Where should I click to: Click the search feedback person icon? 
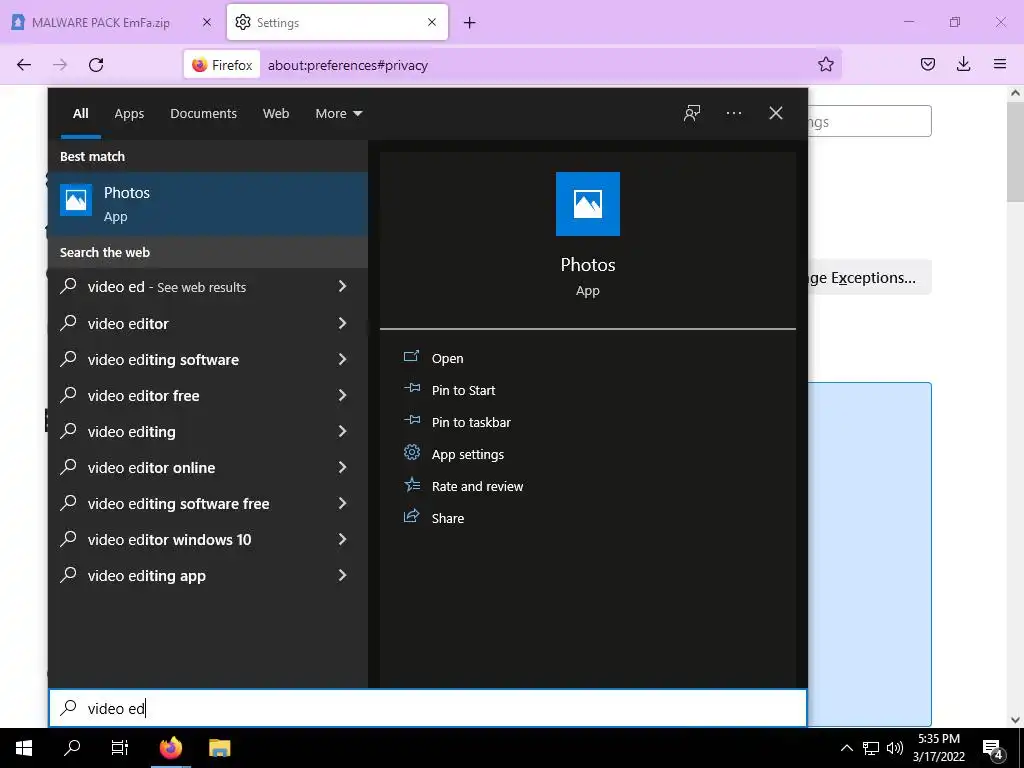[692, 113]
